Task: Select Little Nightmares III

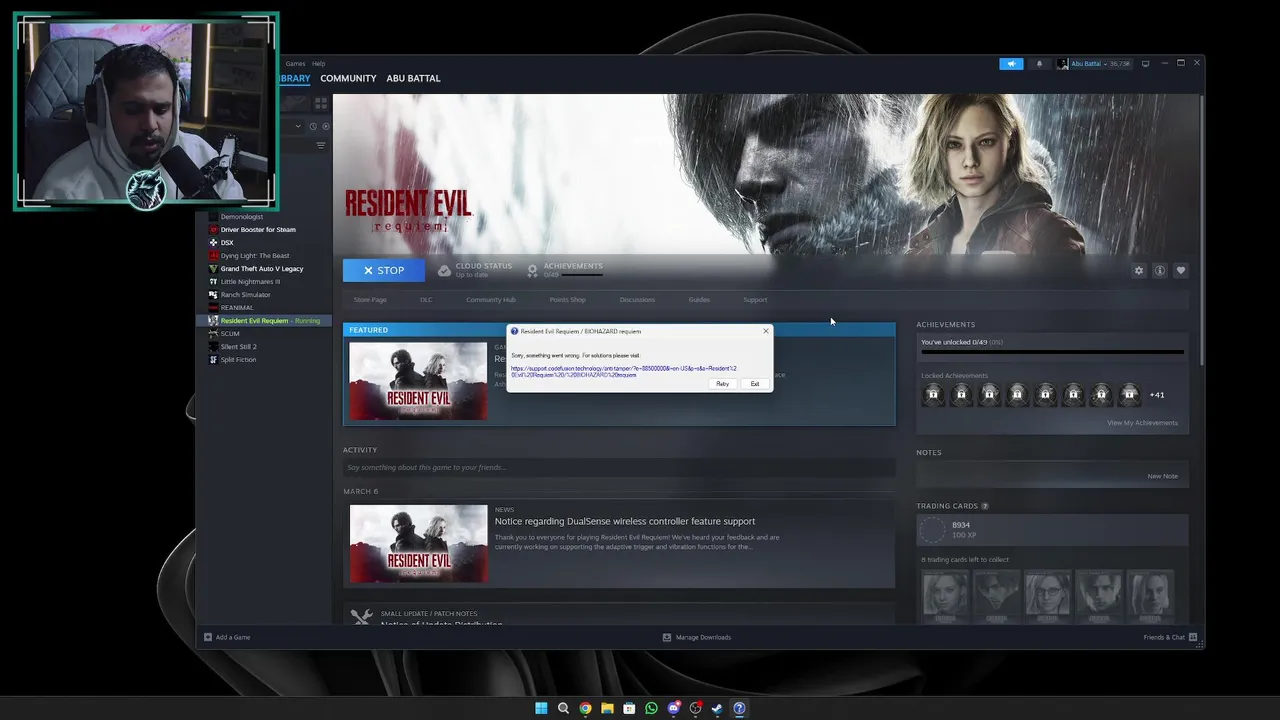Action: click(250, 282)
